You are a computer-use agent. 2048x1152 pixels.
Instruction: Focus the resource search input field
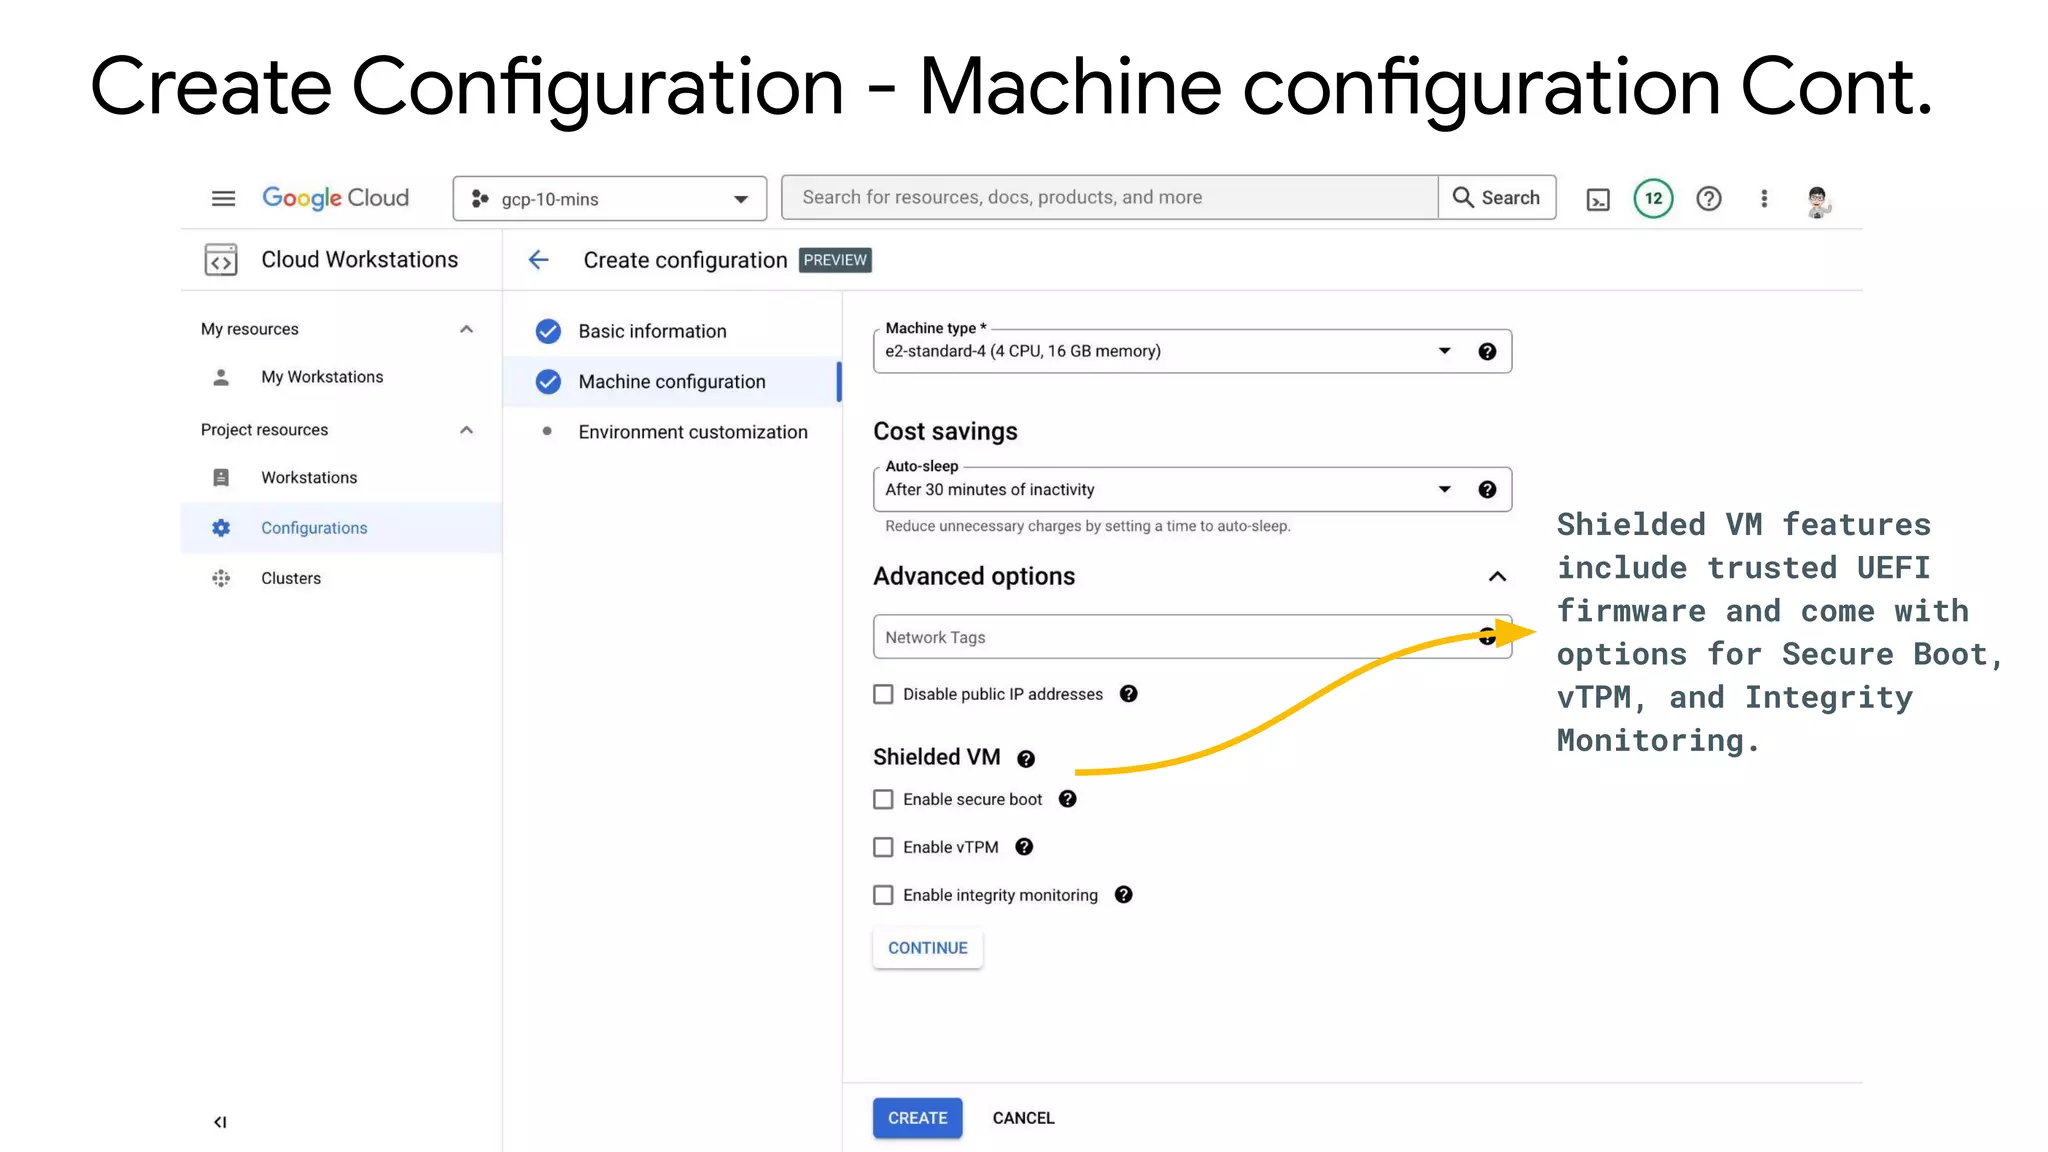(1109, 197)
